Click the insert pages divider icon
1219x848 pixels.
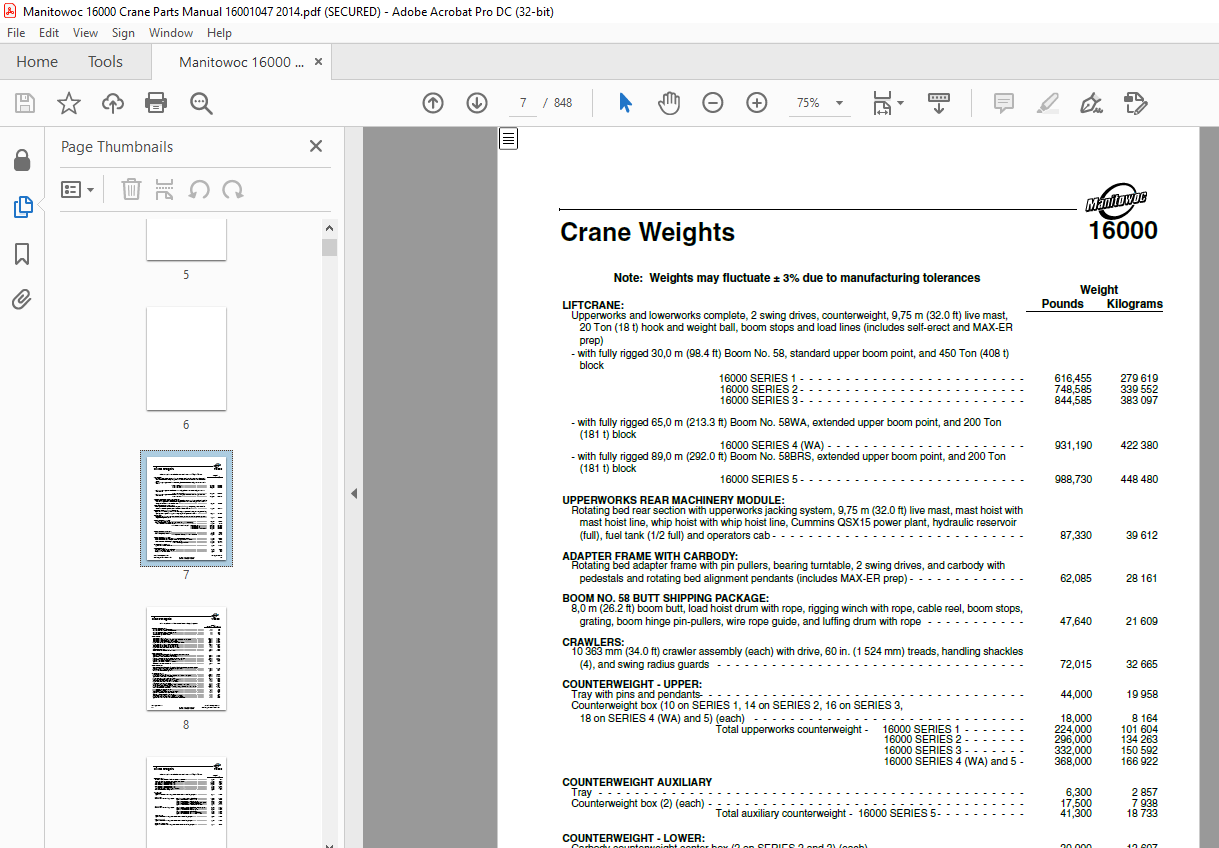click(x=165, y=189)
